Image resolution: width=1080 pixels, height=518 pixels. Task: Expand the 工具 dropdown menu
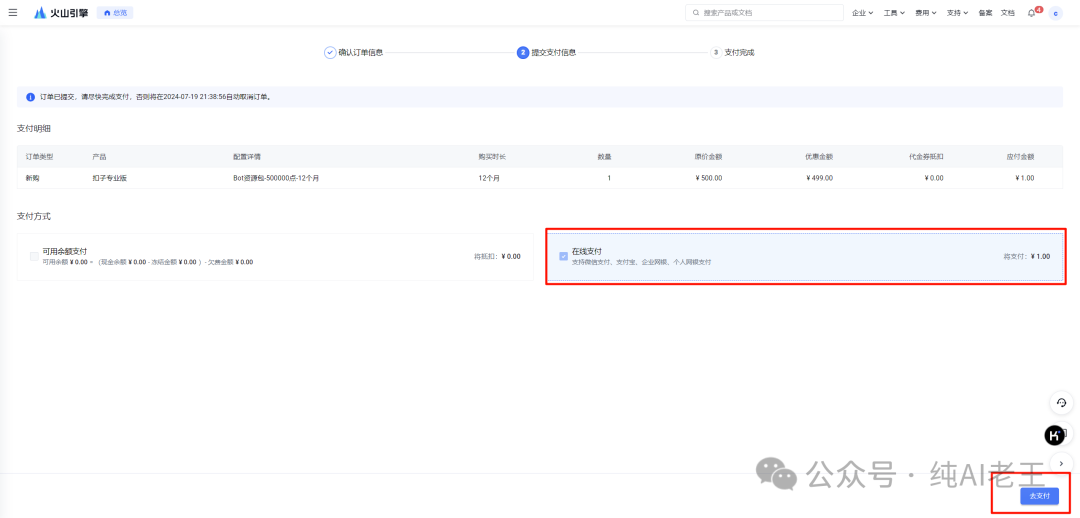[893, 13]
